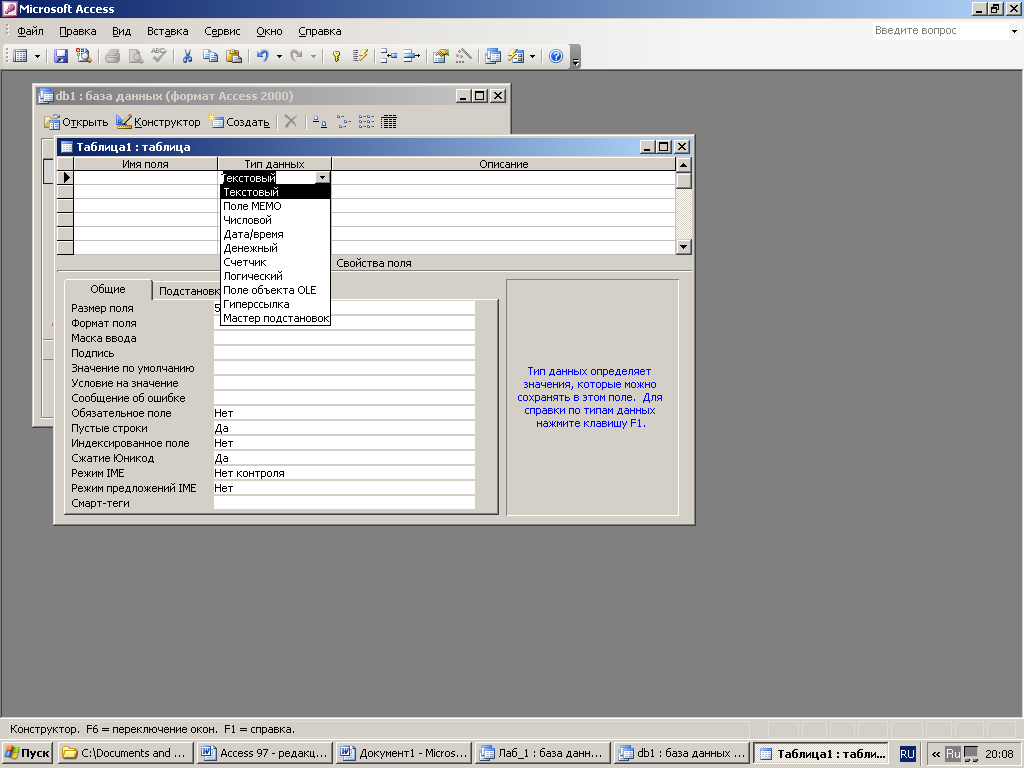The width and height of the screenshot is (1024, 768).
Task: Click the Пуск start button
Action: tap(27, 753)
